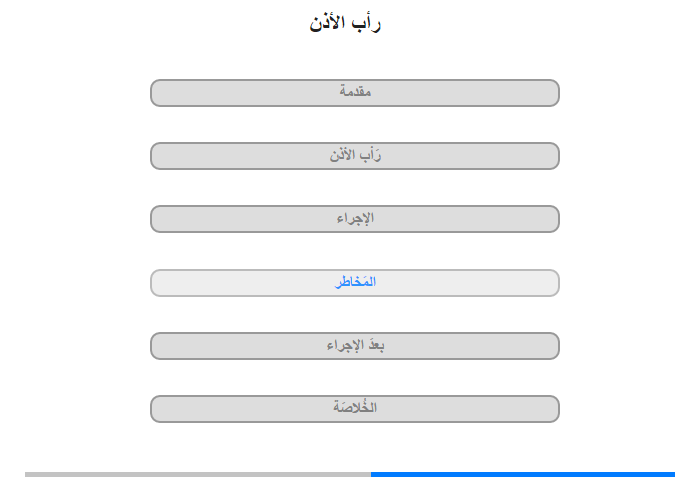Open the الخُلاصَة section

[354, 409]
